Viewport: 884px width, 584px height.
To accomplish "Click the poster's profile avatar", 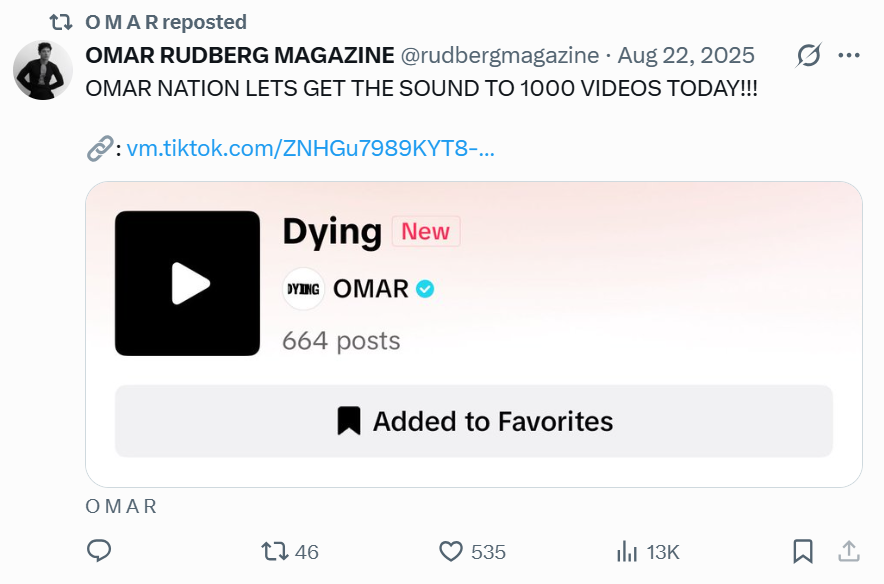I will [43, 71].
